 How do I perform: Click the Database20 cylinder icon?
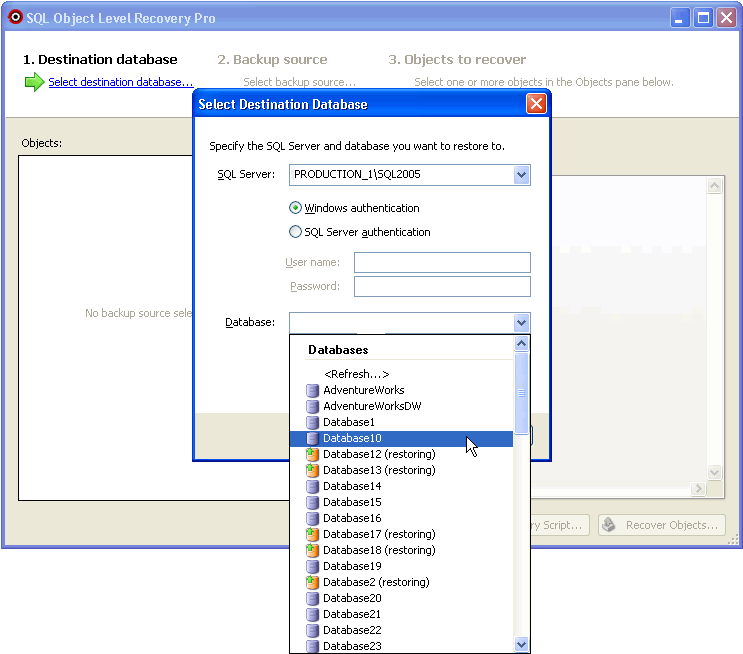(x=312, y=599)
